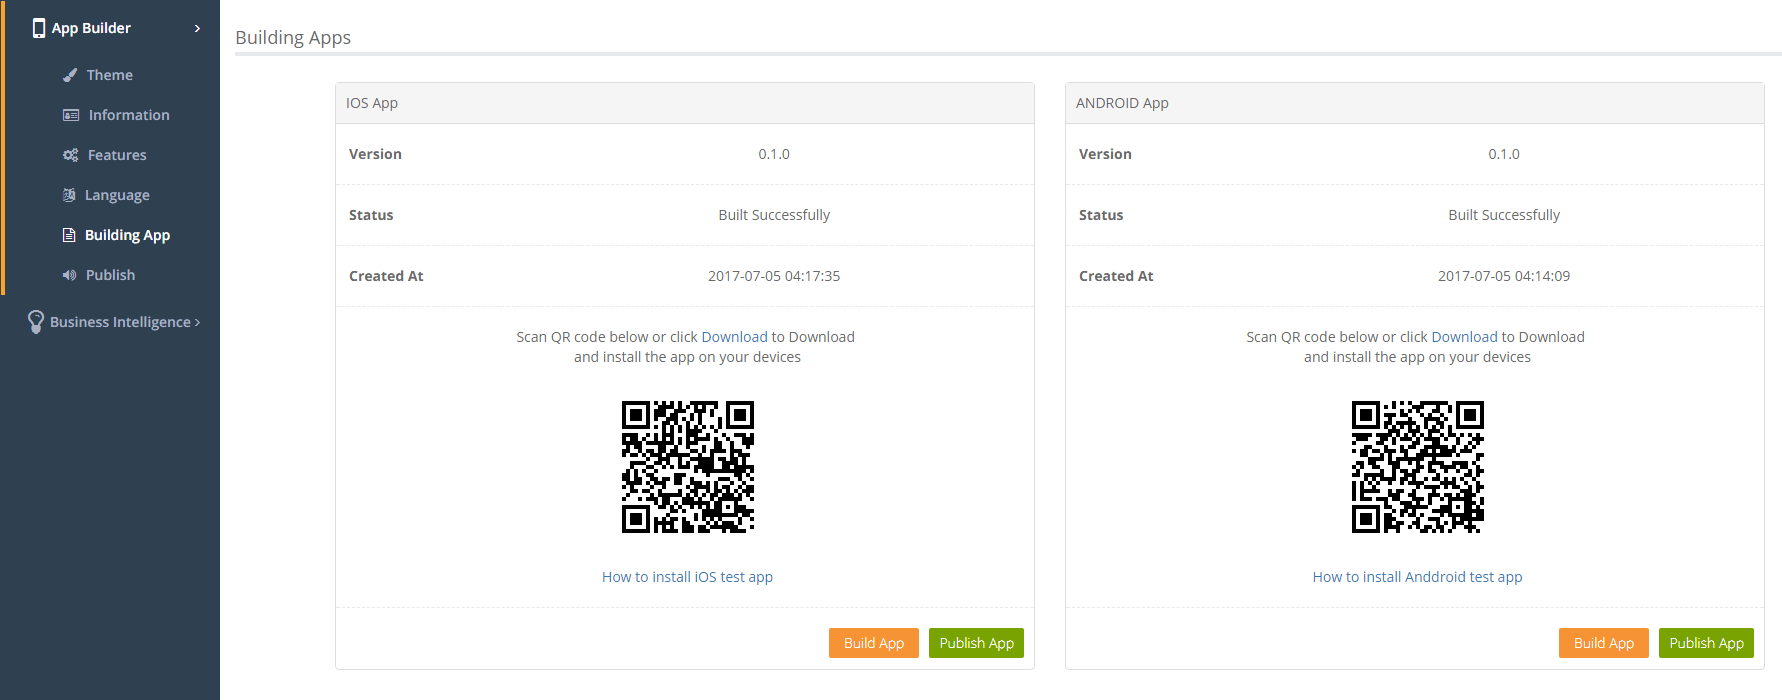
Task: Click the Theme paintbrush icon
Action: [70, 75]
